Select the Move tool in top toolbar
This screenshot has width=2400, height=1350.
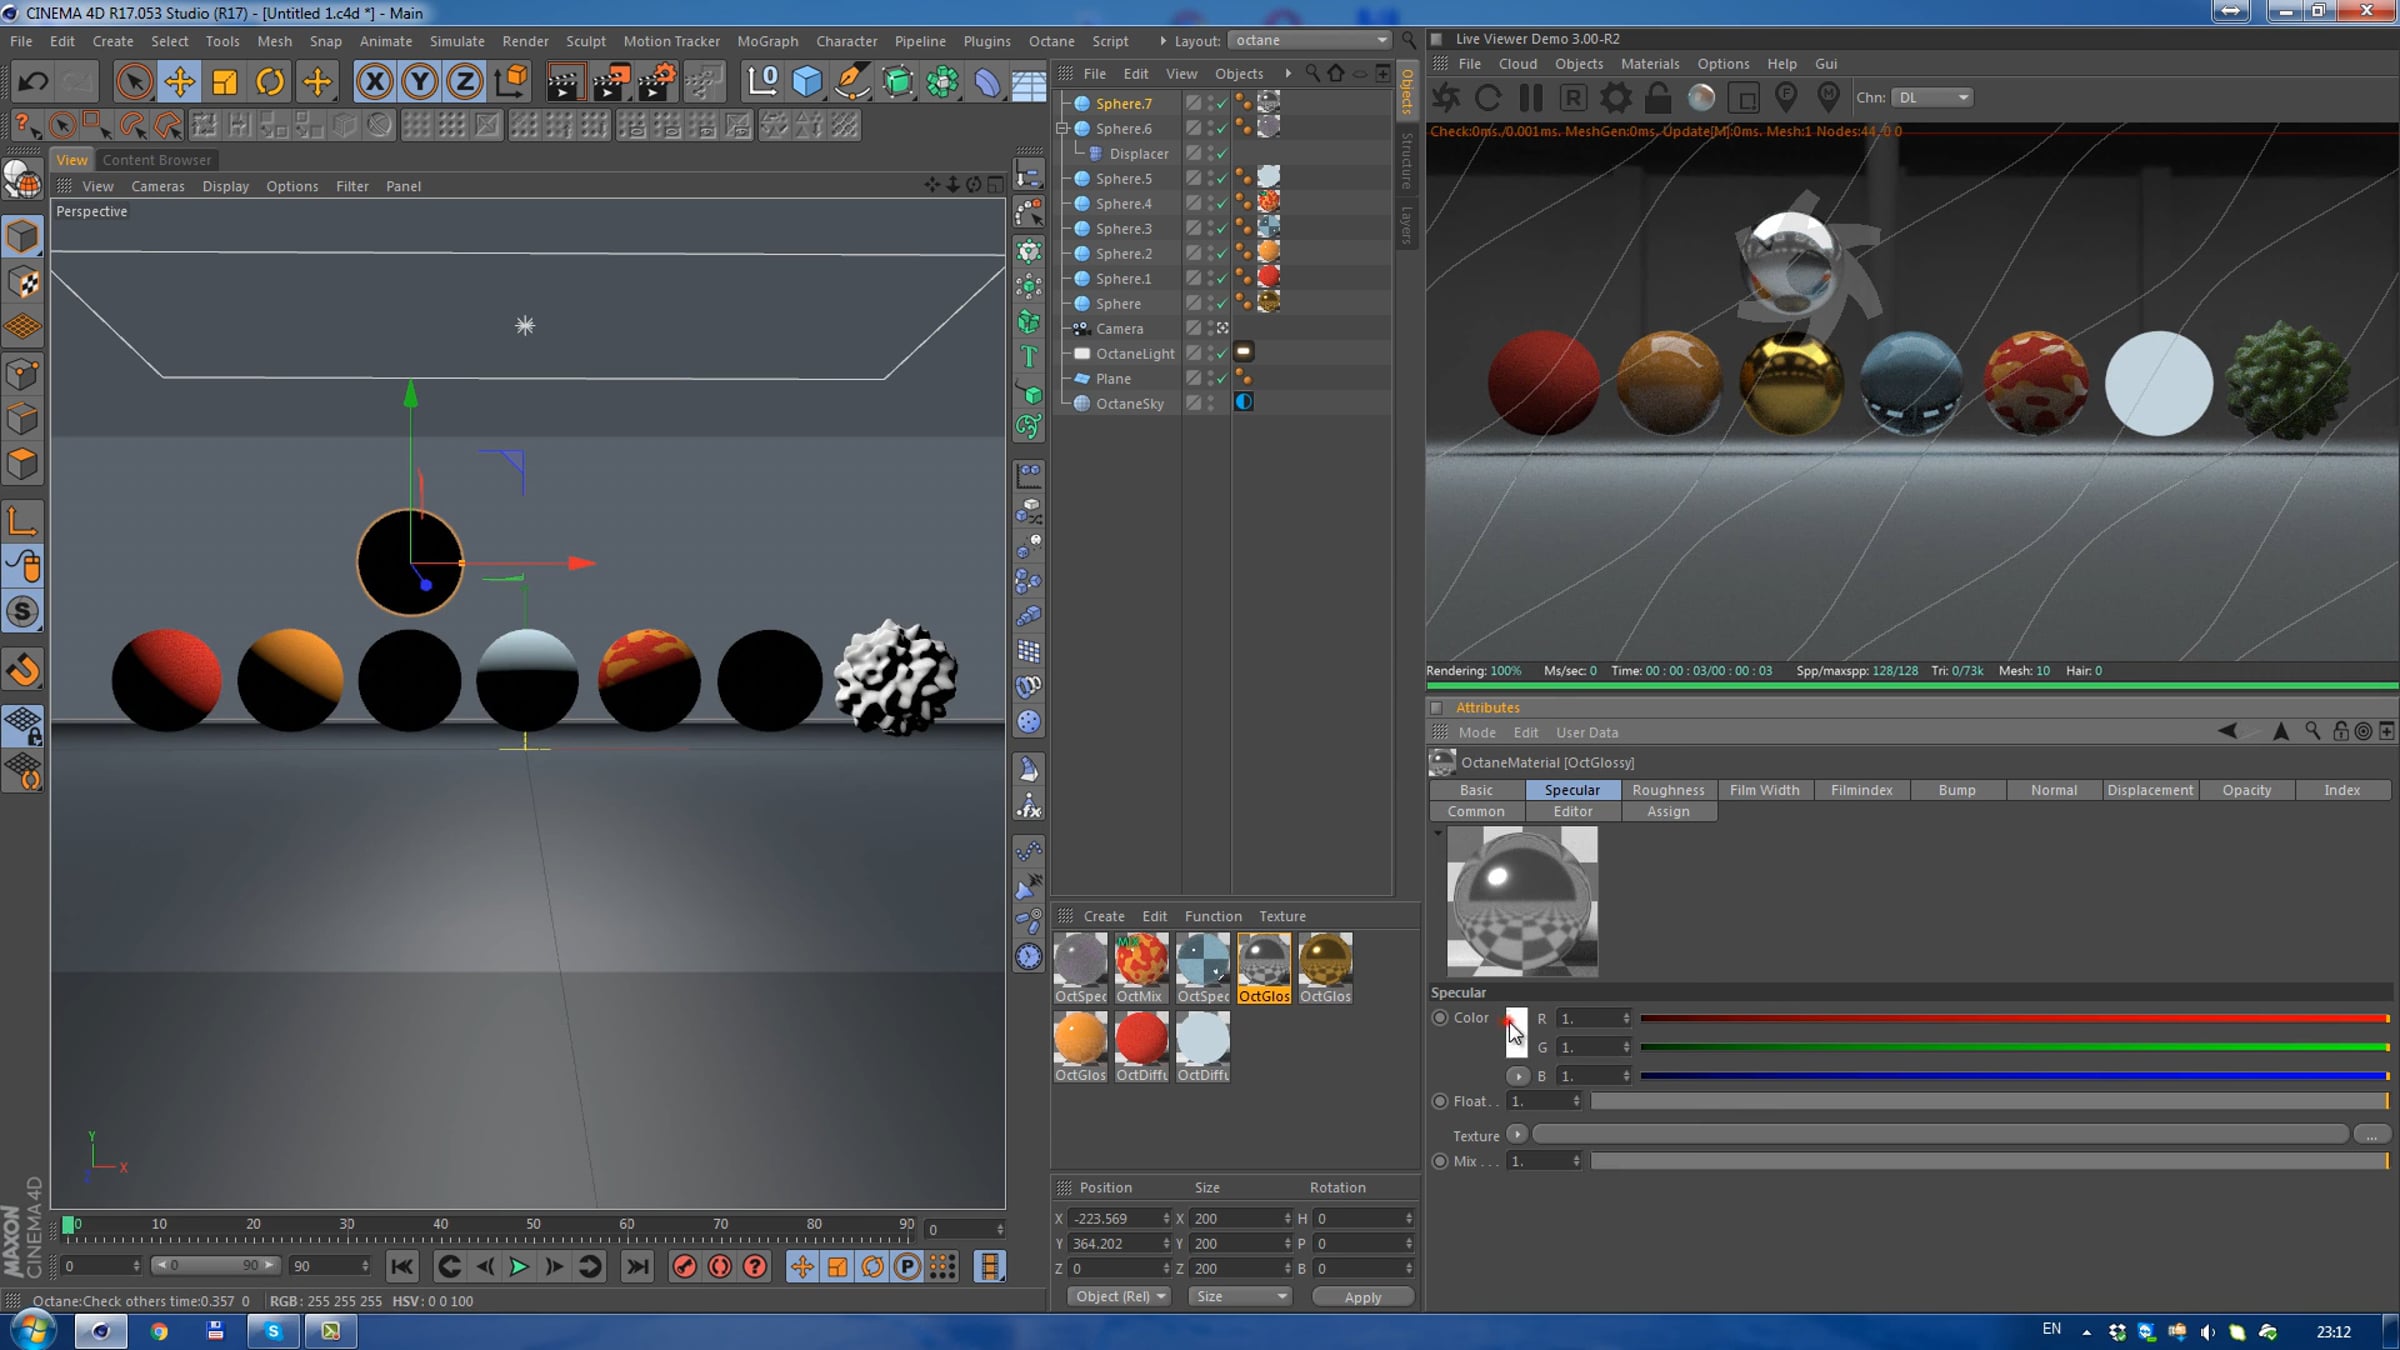179,81
